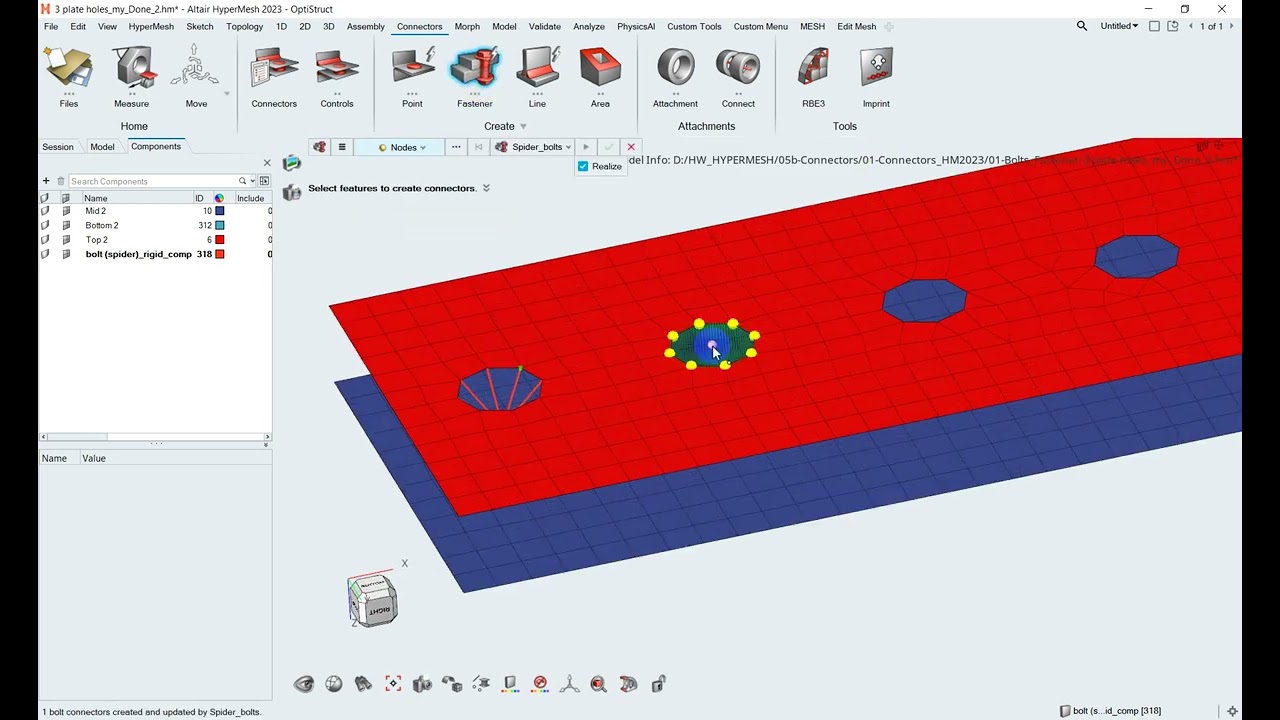Click the Search Components input field

click(152, 181)
